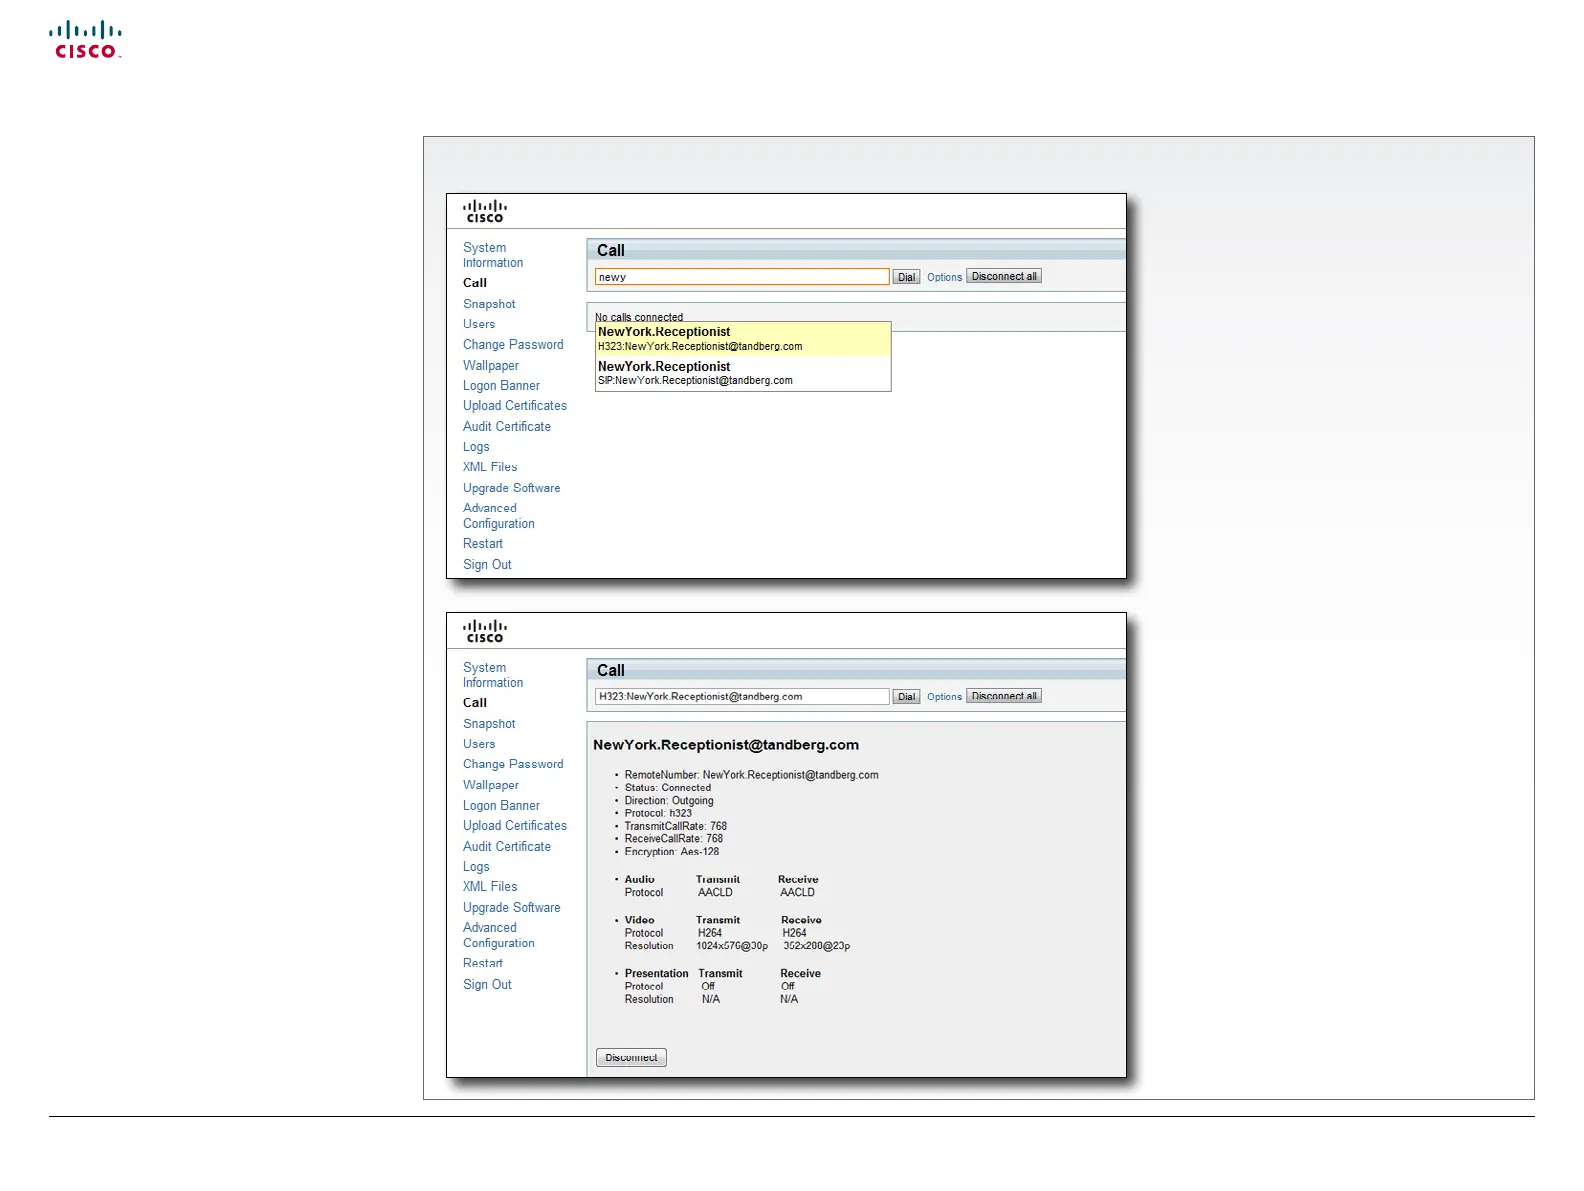The height and width of the screenshot is (1191, 1584).
Task: Open Upload Certificates in upper panel
Action: [515, 406]
